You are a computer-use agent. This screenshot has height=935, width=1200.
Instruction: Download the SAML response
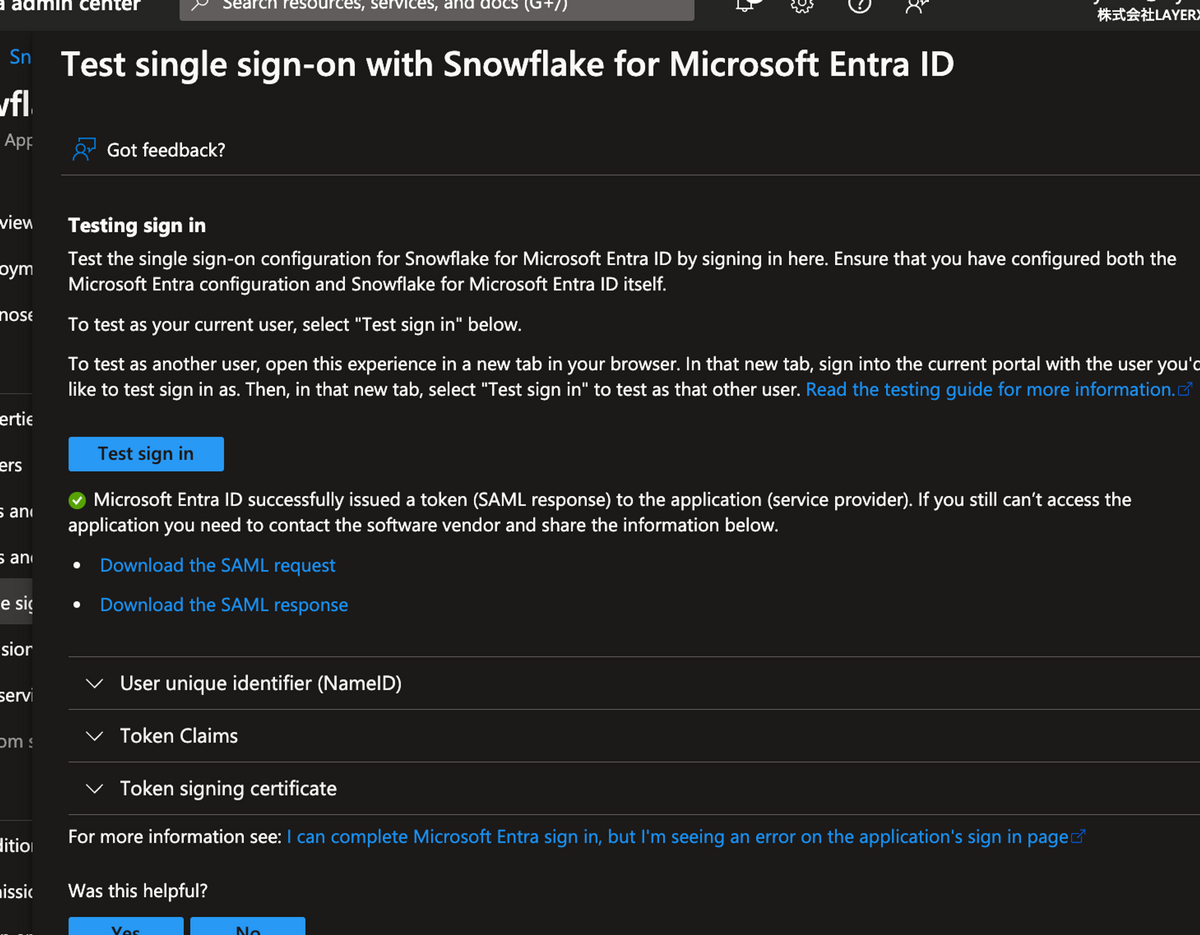point(224,604)
